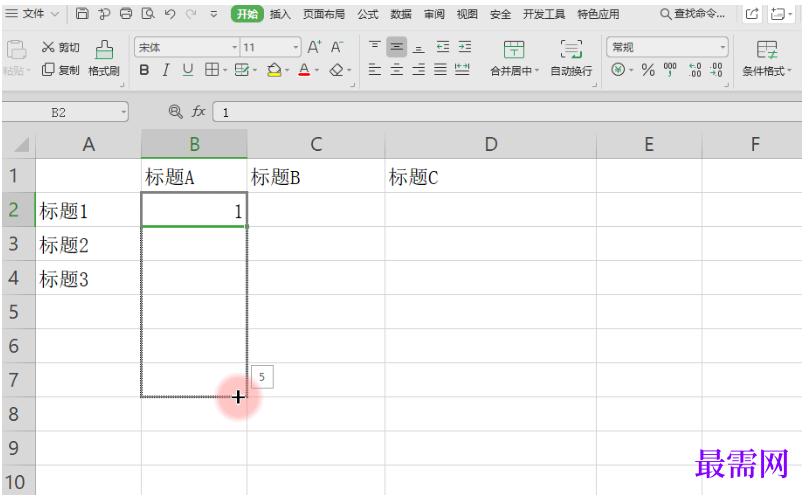This screenshot has height=495, width=807.
Task: Click Merge and Center (合并居中) icon
Action: point(514,50)
